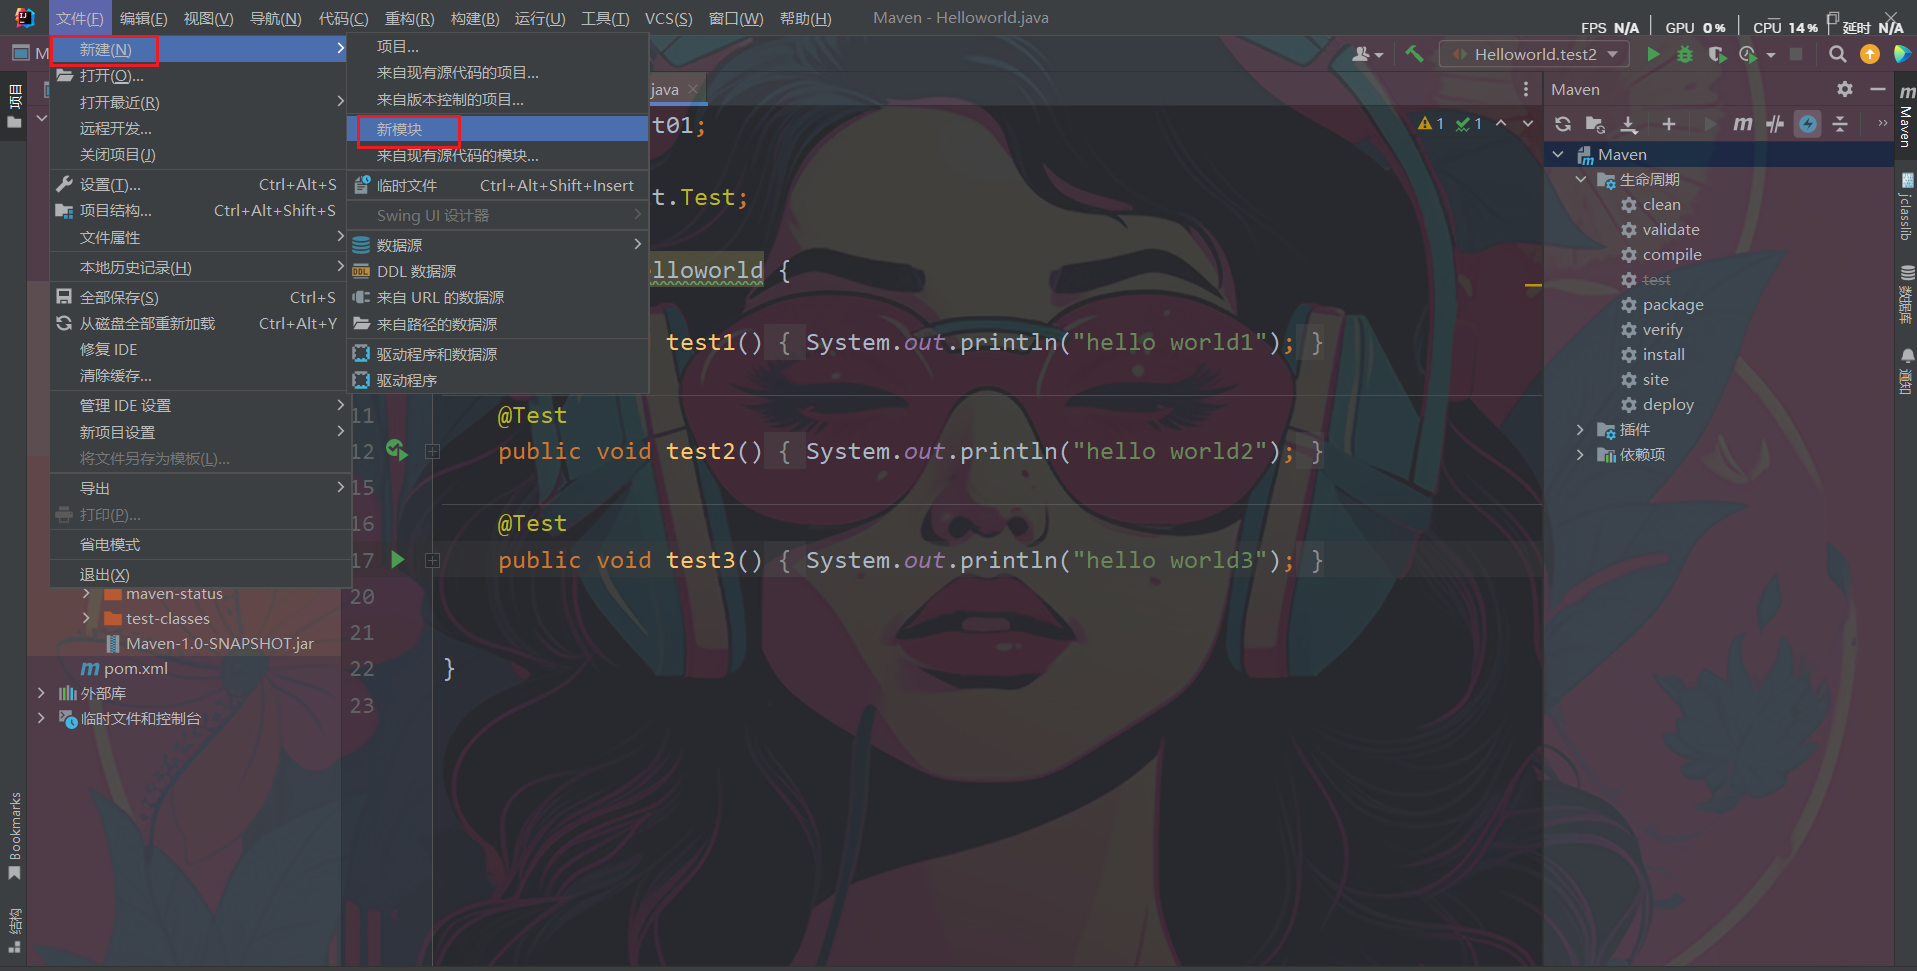
Task: Click 退出(X) in the File menu
Action: (x=200, y=575)
